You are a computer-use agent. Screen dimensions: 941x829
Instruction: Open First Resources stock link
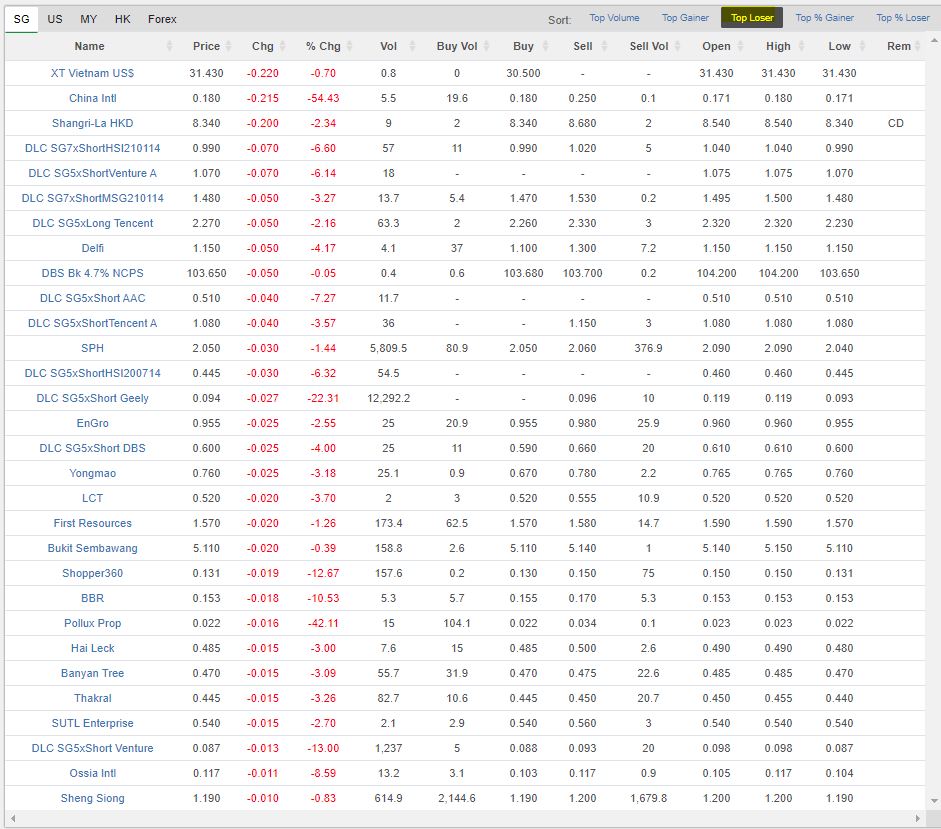[x=92, y=523]
